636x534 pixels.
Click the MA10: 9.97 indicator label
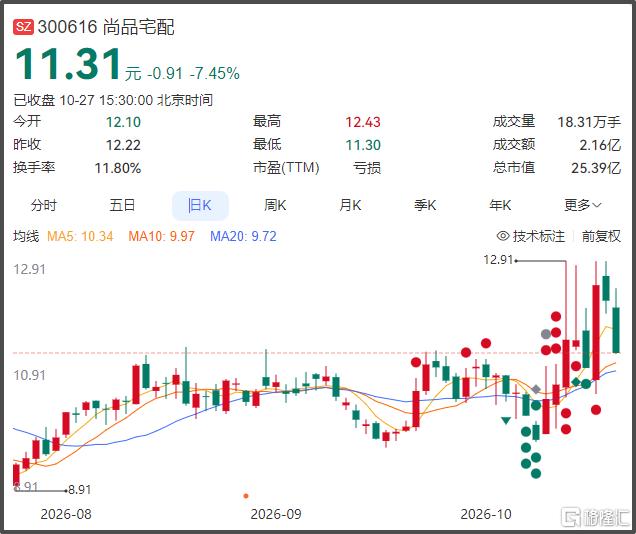click(x=161, y=236)
